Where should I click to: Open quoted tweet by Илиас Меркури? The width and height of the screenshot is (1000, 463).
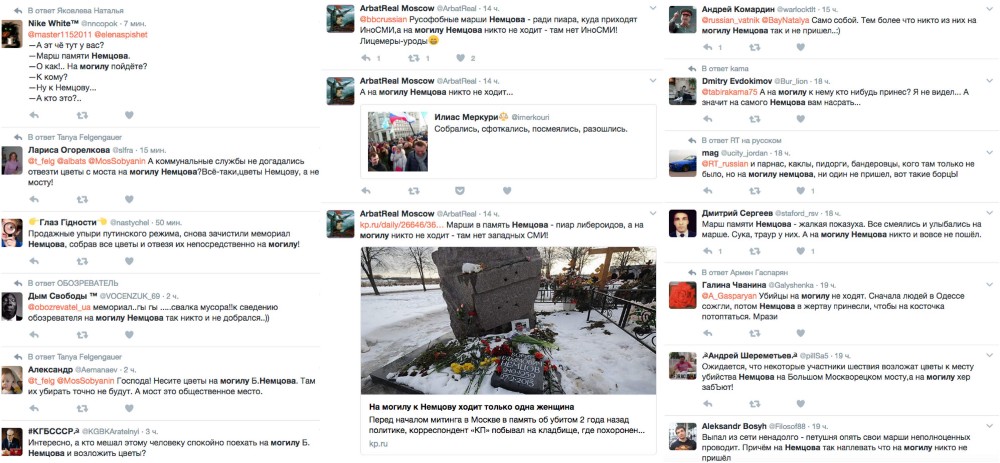point(508,141)
